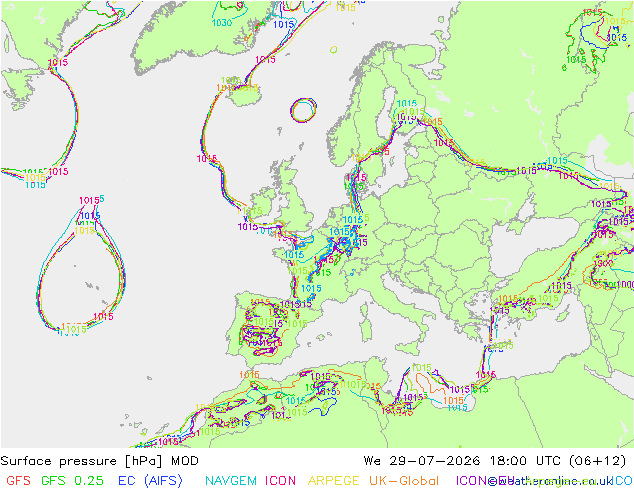Click the cyan 1030 isobar label near Greenland

[x=222, y=23]
